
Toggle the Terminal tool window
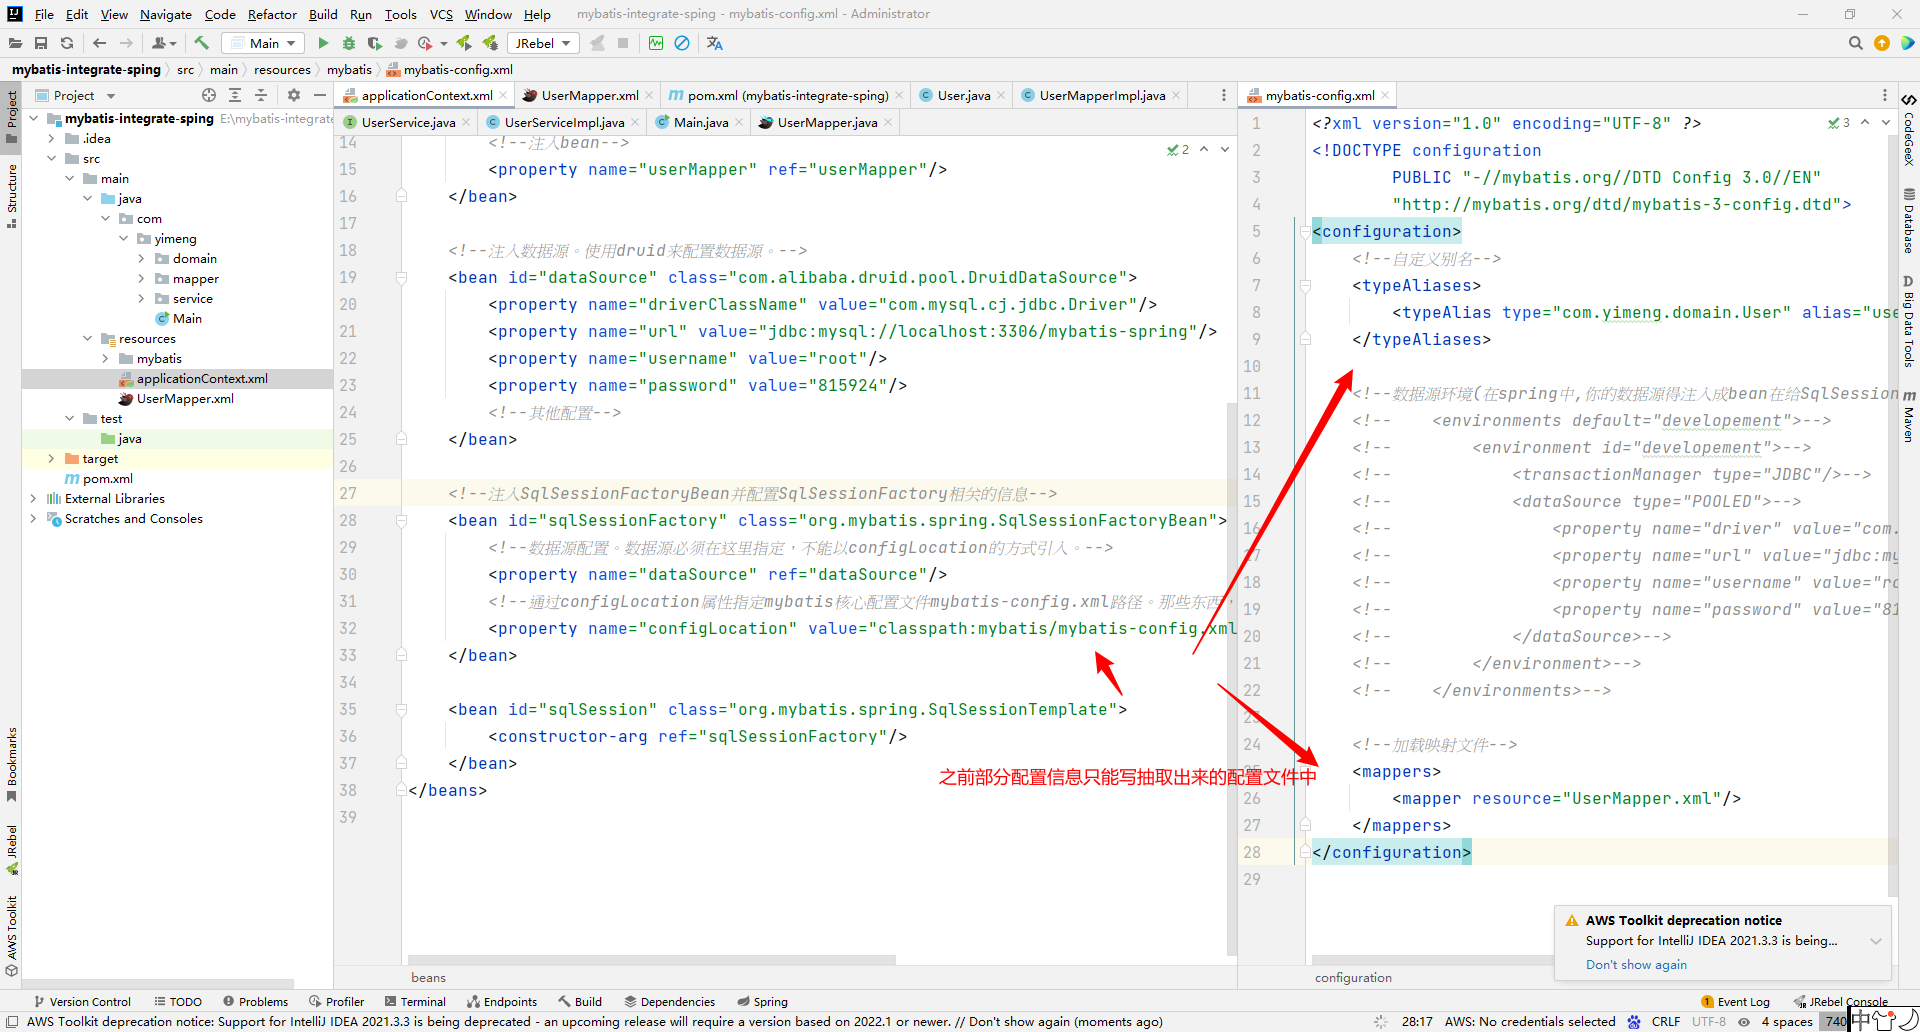point(415,1001)
